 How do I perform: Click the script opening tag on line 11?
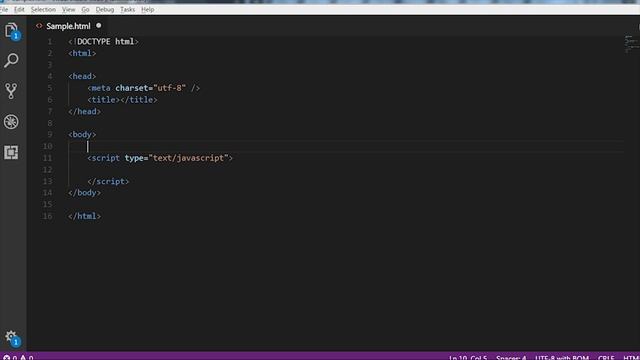point(160,158)
